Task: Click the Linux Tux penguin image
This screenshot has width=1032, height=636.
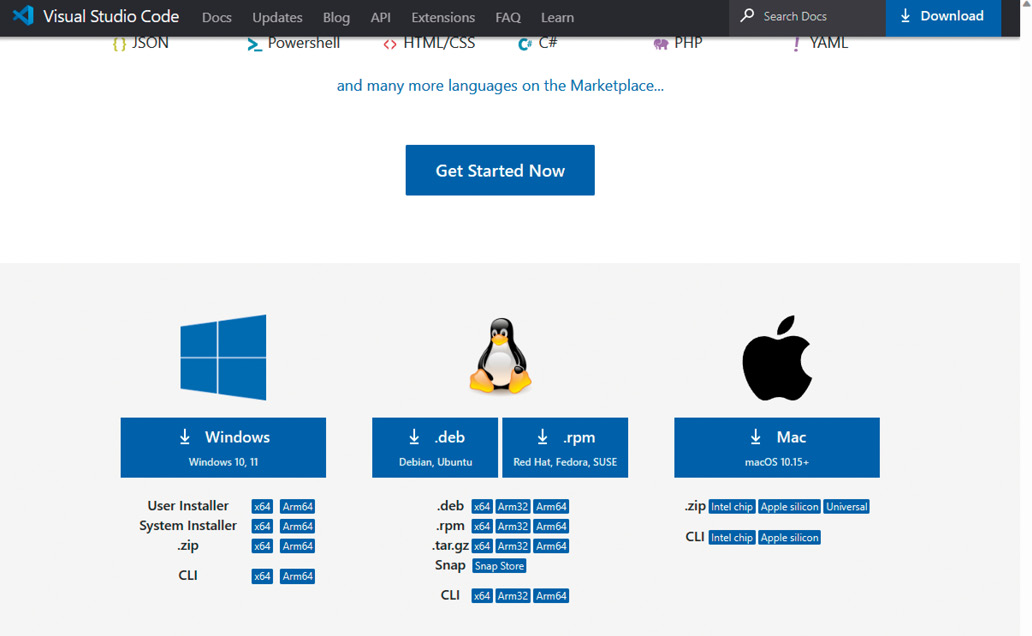Action: coord(500,356)
